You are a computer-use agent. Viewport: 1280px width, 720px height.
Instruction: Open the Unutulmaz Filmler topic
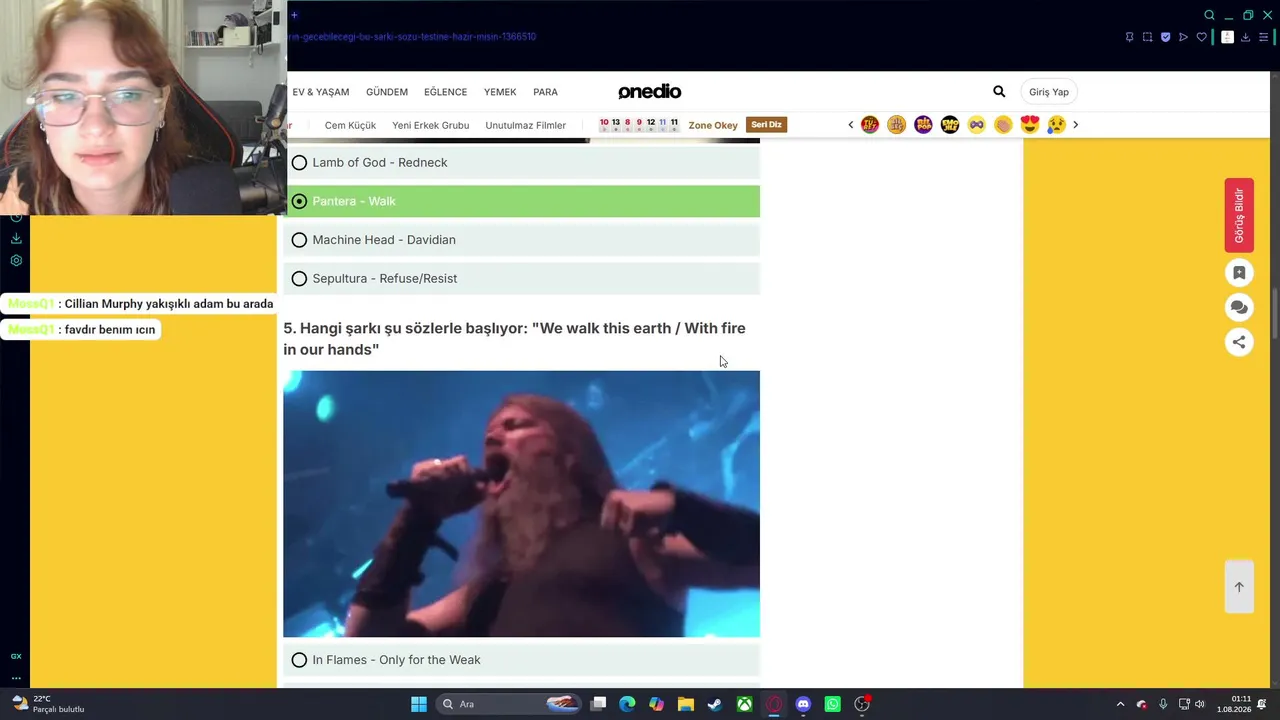tap(526, 126)
